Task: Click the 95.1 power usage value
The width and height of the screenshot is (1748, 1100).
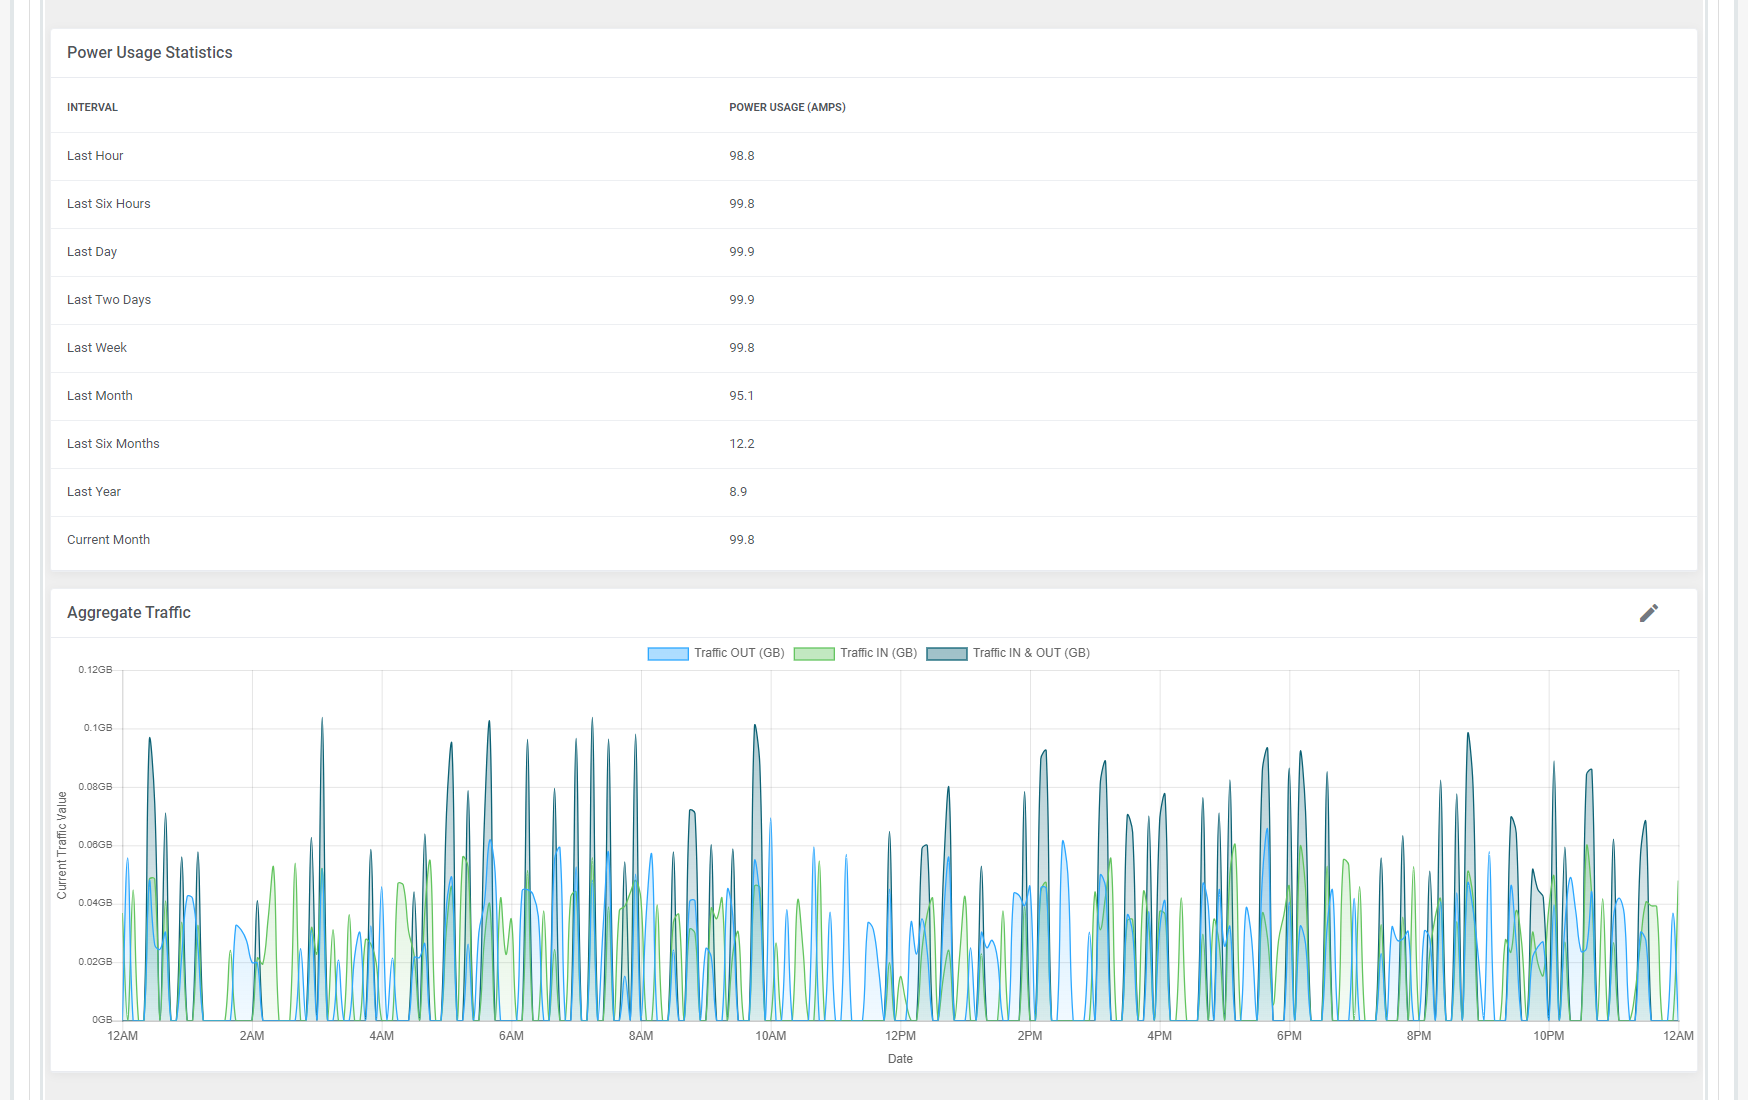Action: pyautogui.click(x=741, y=396)
